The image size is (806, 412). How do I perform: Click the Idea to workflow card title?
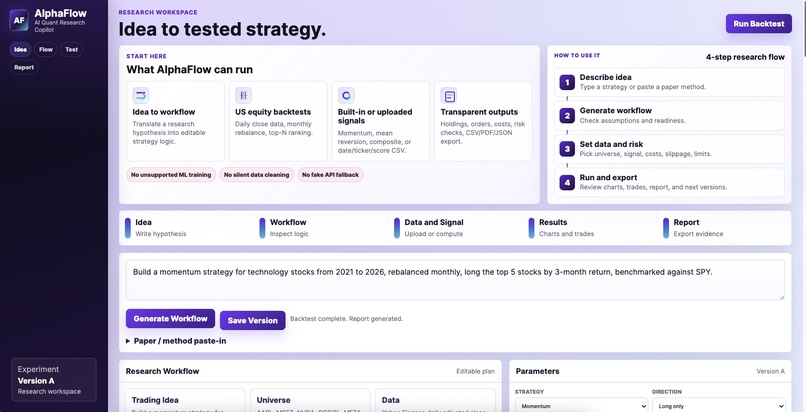[x=164, y=112]
